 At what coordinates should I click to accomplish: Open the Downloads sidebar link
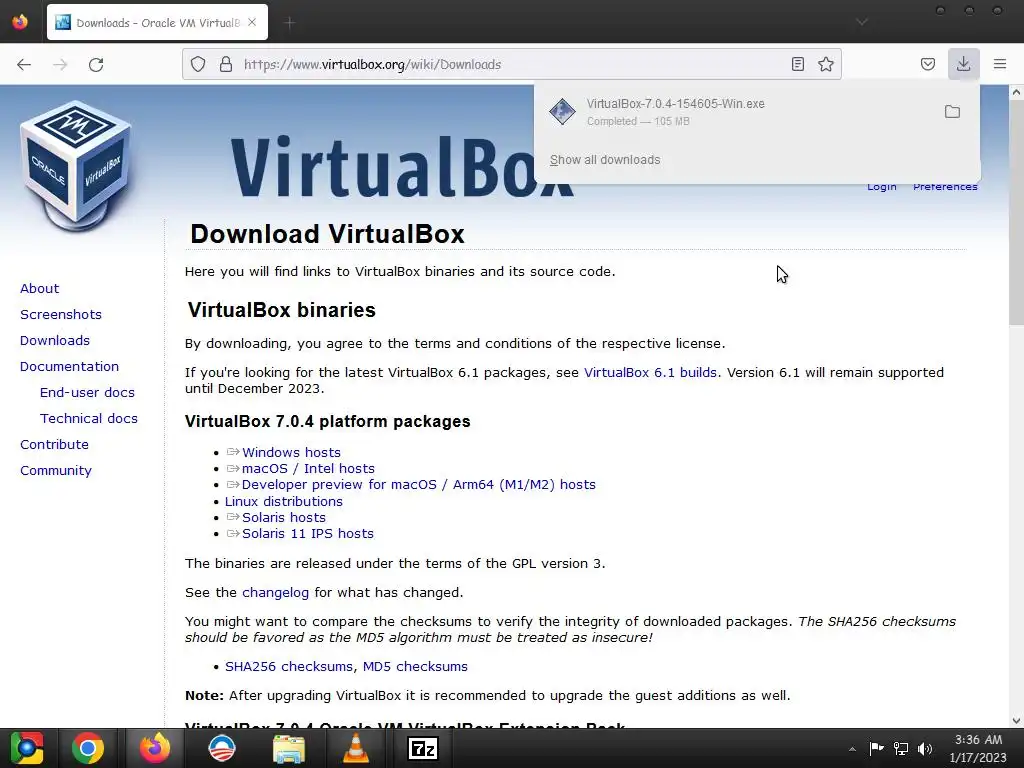click(x=55, y=341)
